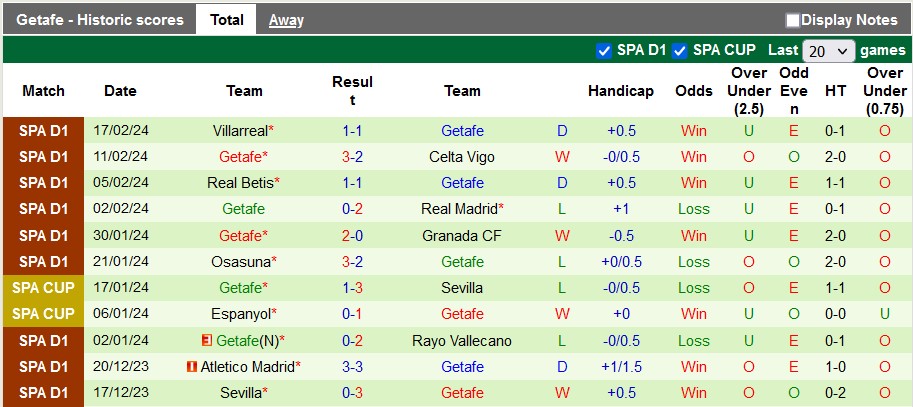Screen dimensions: 913x407
Task: Open the Granada CF team link
Action: point(462,235)
